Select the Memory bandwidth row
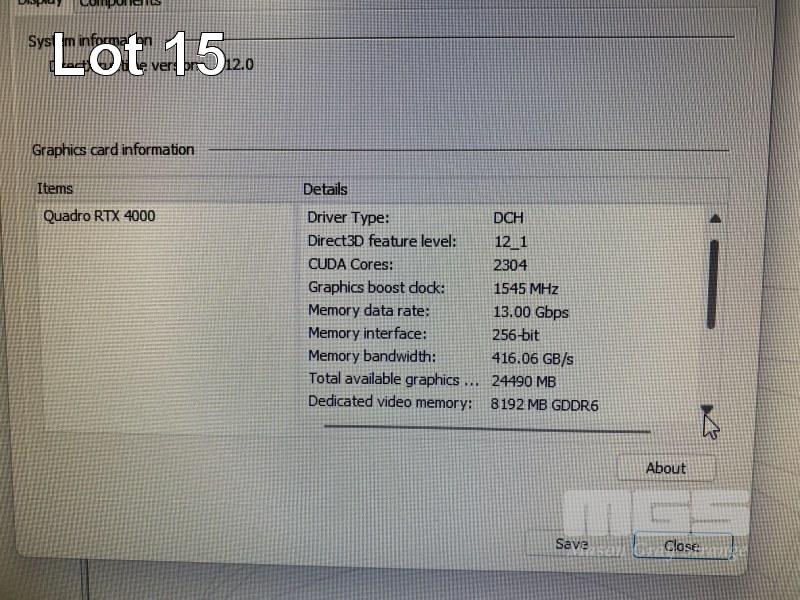 coord(371,357)
